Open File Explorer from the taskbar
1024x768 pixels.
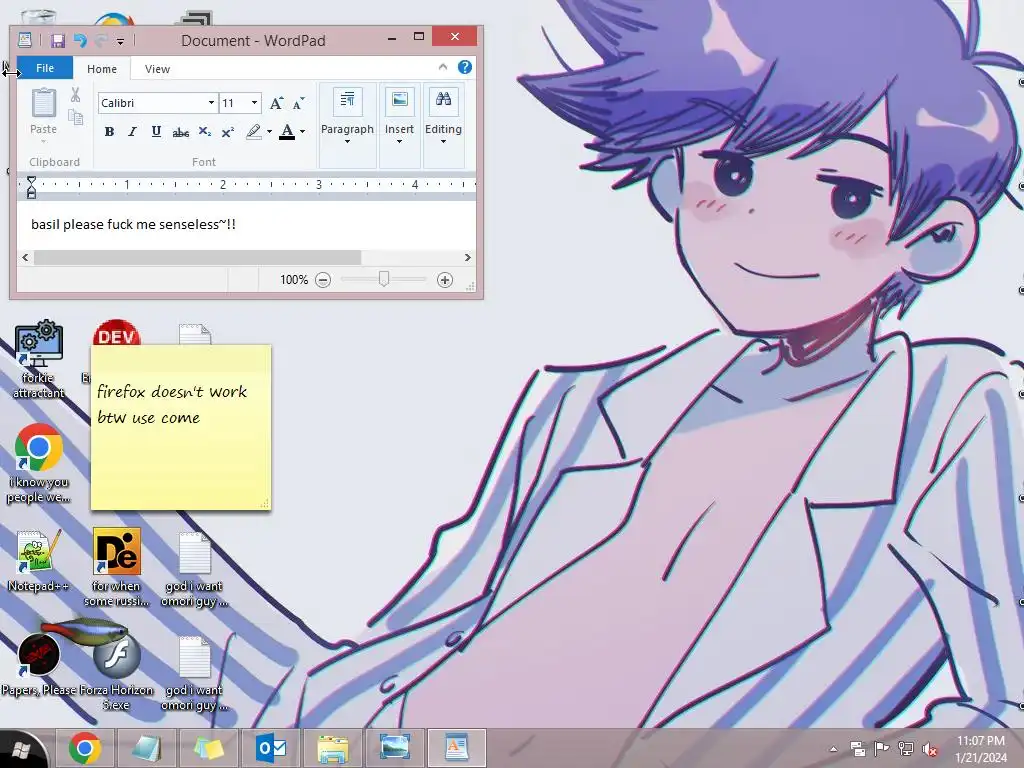click(x=332, y=748)
